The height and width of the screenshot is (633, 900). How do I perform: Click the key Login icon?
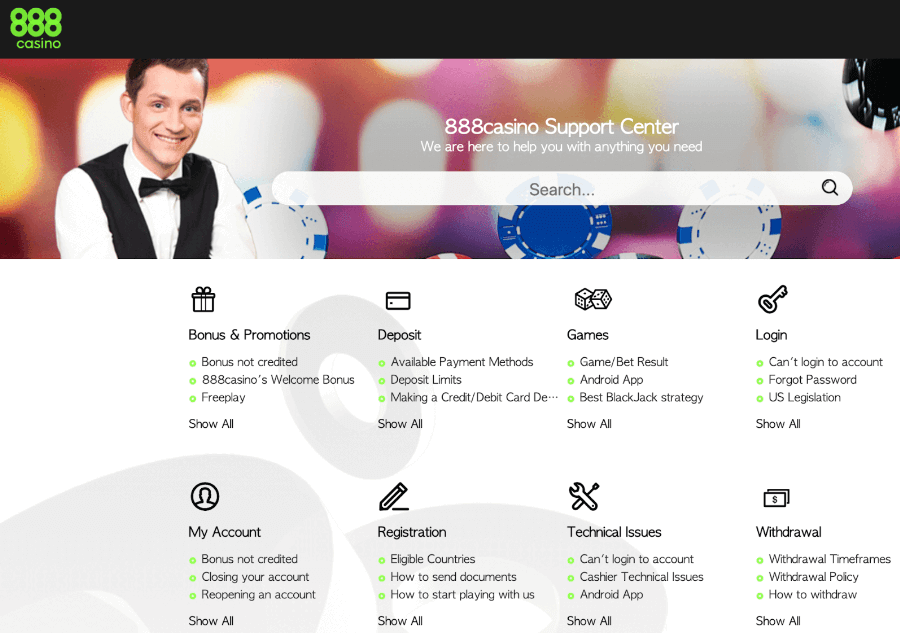coord(772,299)
